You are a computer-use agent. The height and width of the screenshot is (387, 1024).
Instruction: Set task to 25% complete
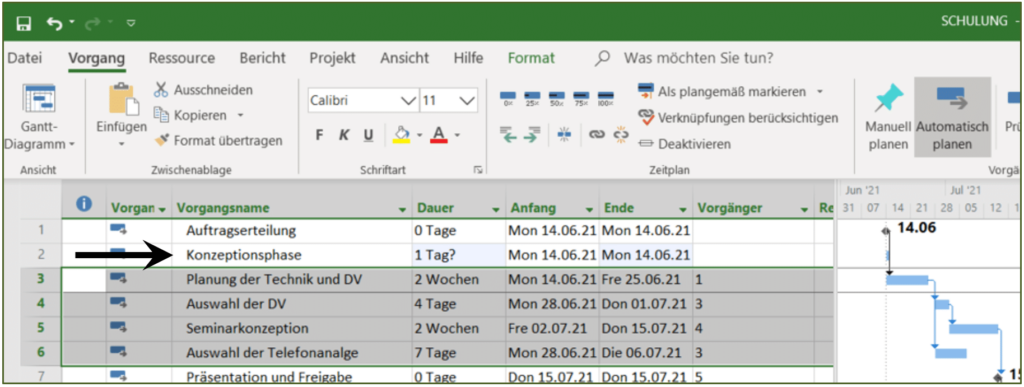532,99
